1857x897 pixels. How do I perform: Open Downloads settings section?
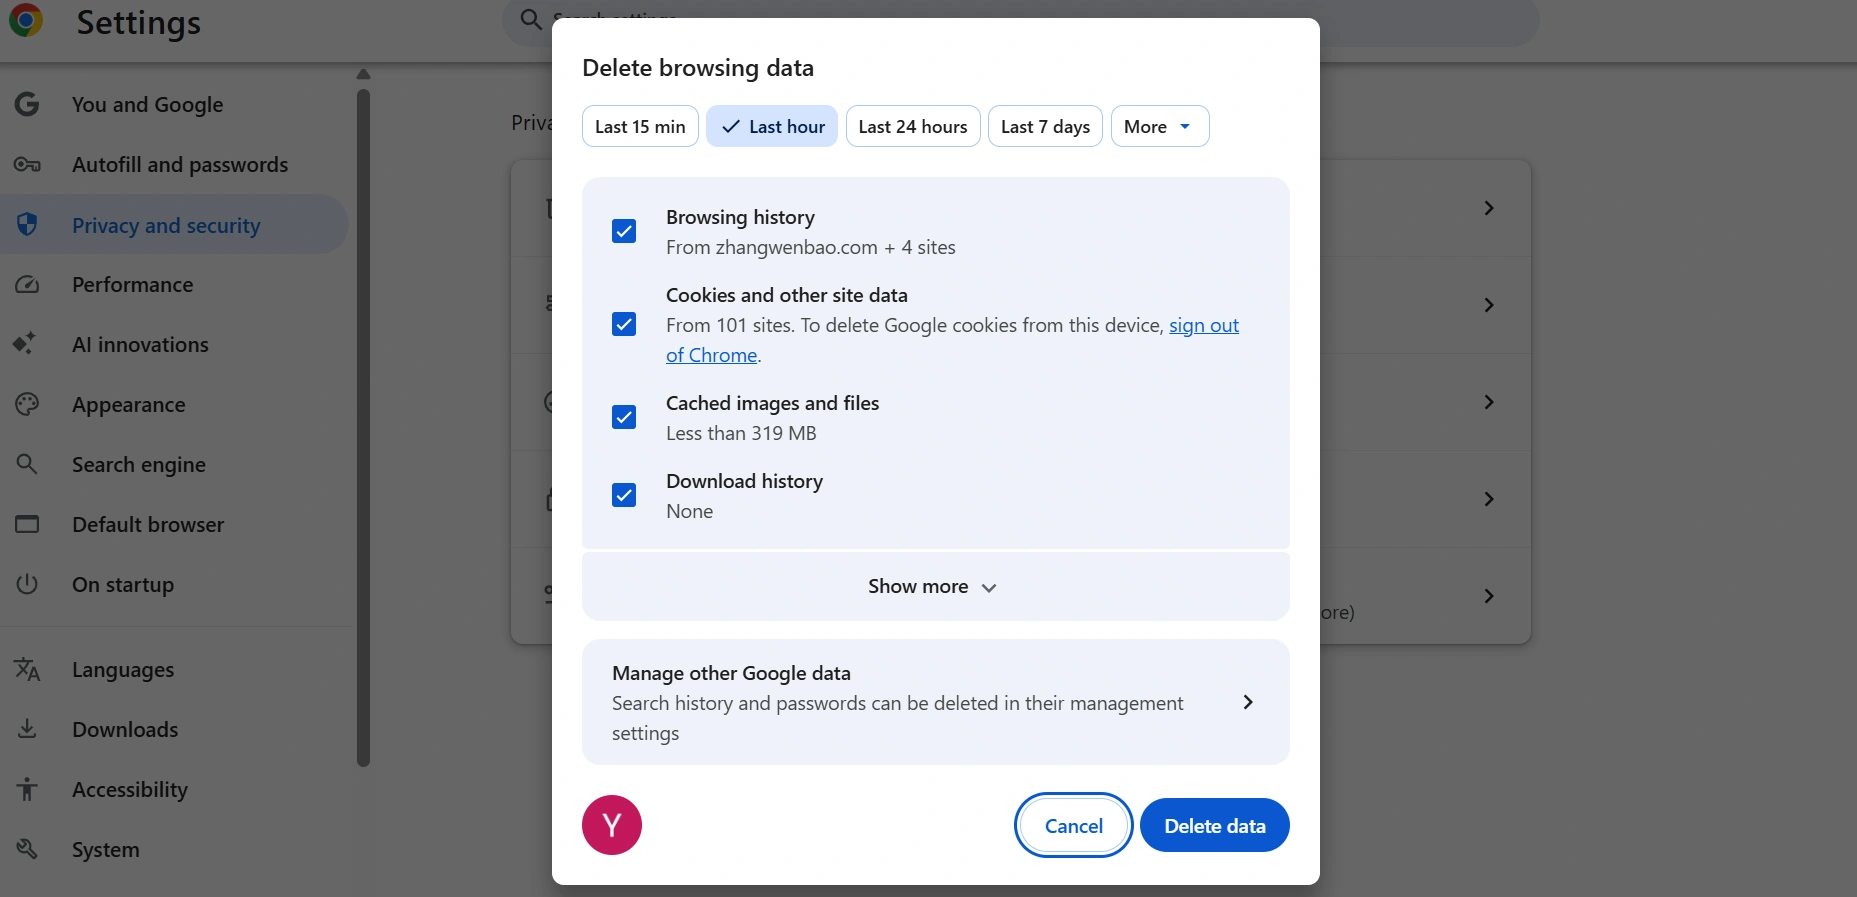tap(174, 729)
